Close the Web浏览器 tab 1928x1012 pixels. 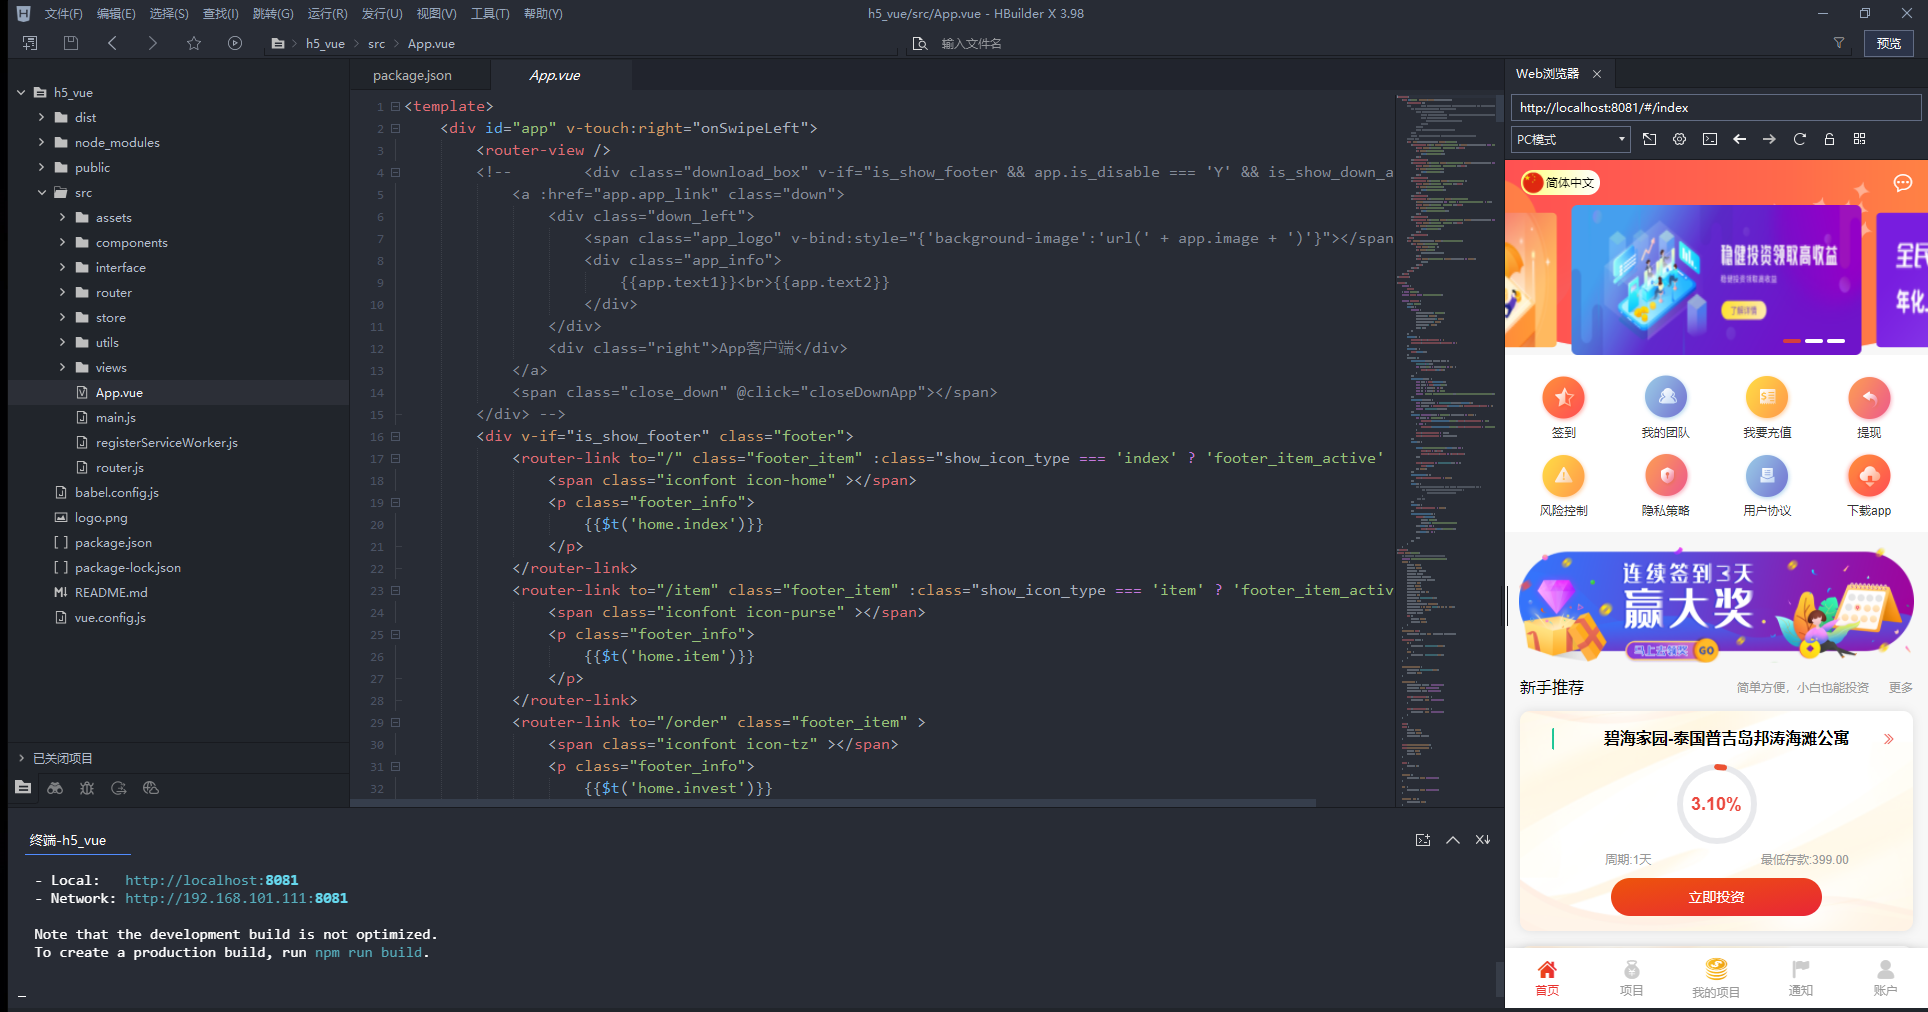[x=1597, y=74]
